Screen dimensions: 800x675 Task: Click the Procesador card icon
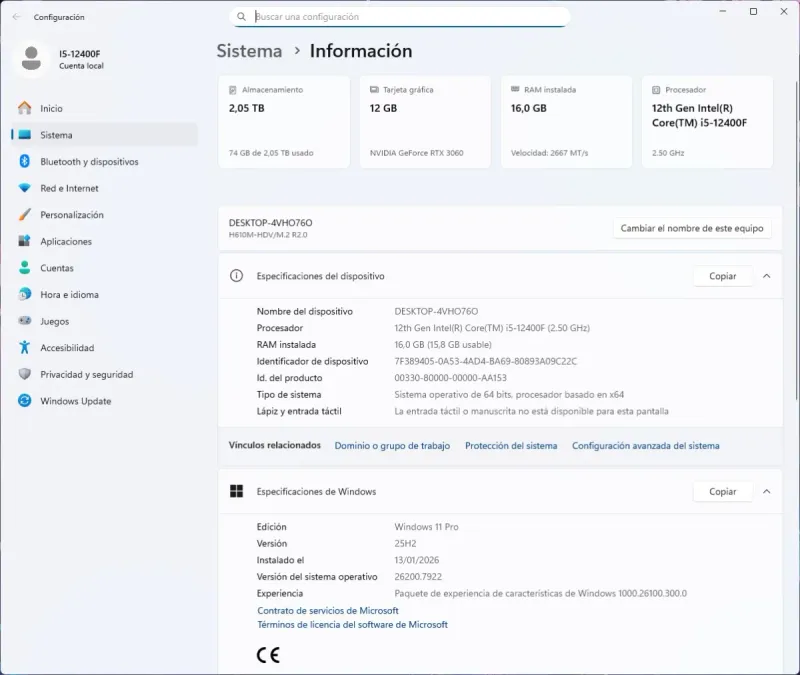pos(656,90)
